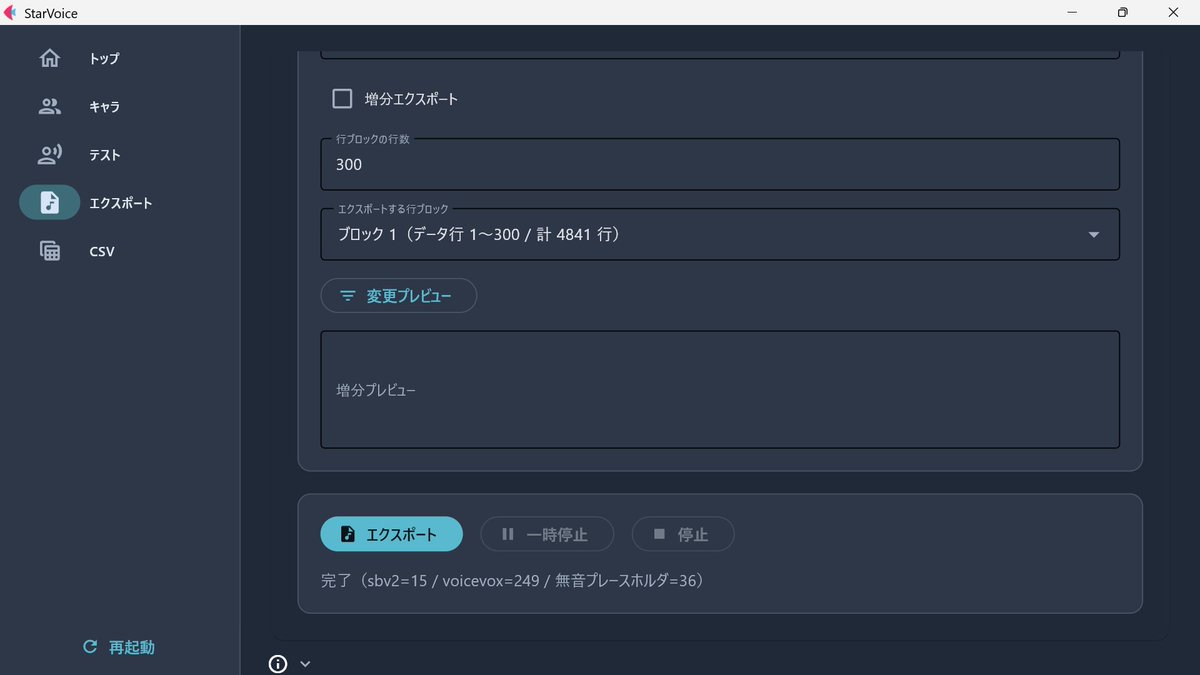
Task: Open the CSV grid icon
Action: pyautogui.click(x=49, y=250)
